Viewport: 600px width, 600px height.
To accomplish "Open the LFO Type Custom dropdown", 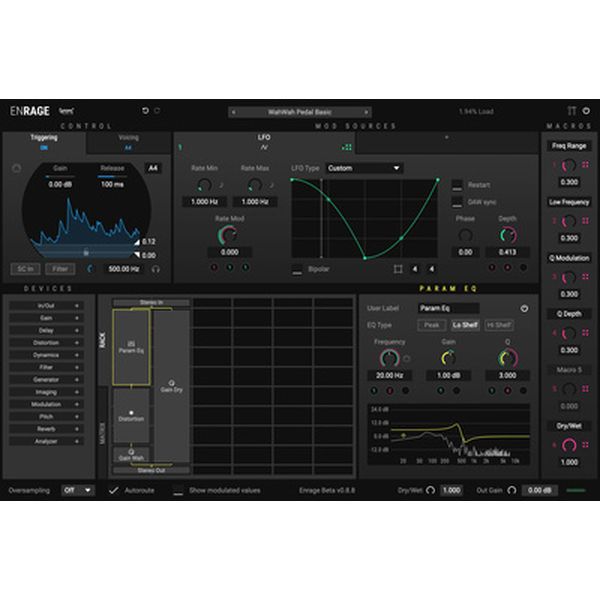I will [364, 168].
